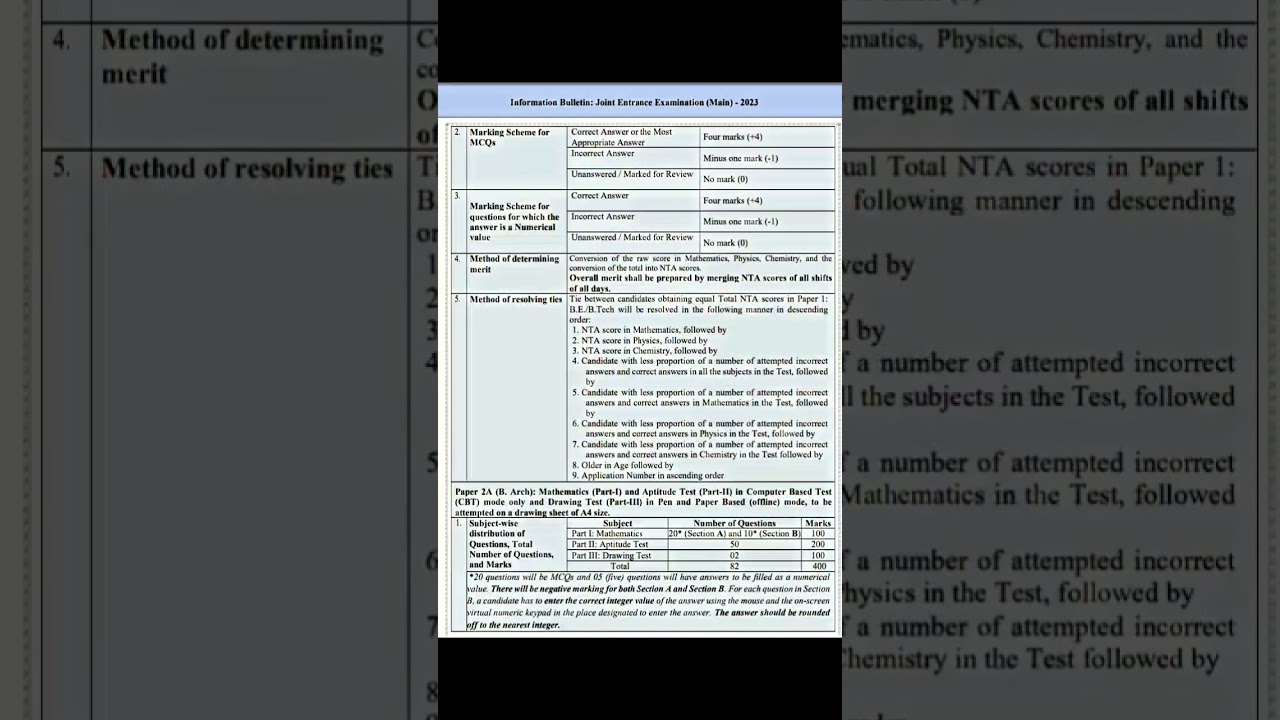Click marks value '100' in Part I Mathematics row
Screen dimensions: 1280x720
click(x=818, y=534)
